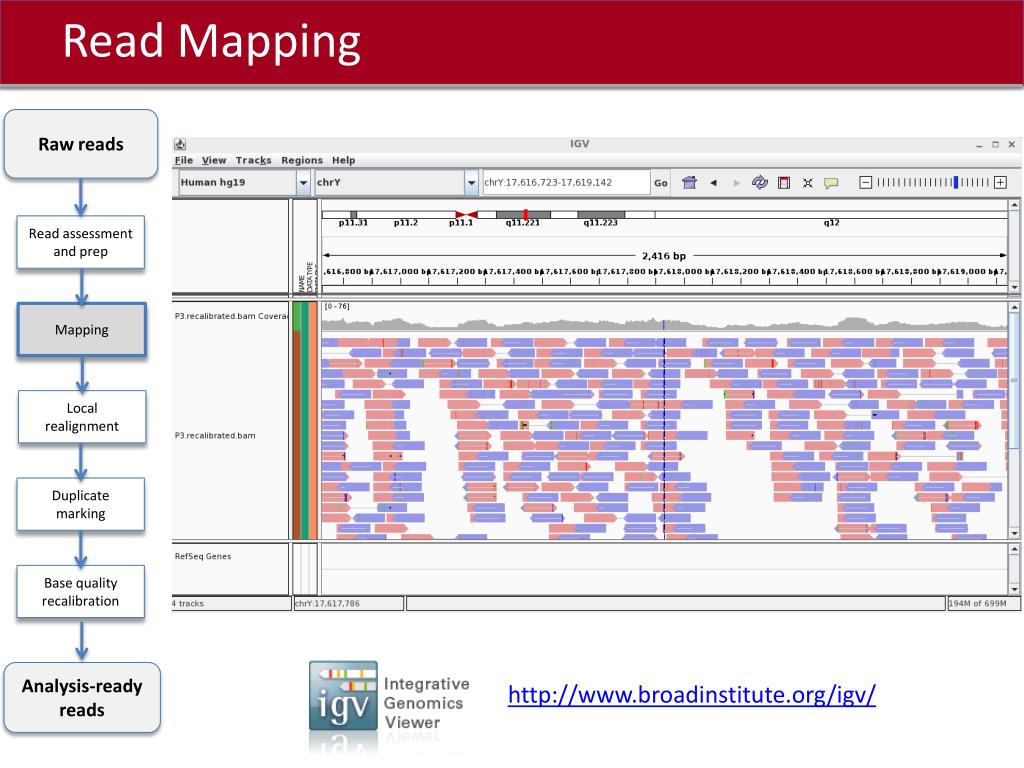
Task: Click the red centromere at p11.1
Action: 466,214
